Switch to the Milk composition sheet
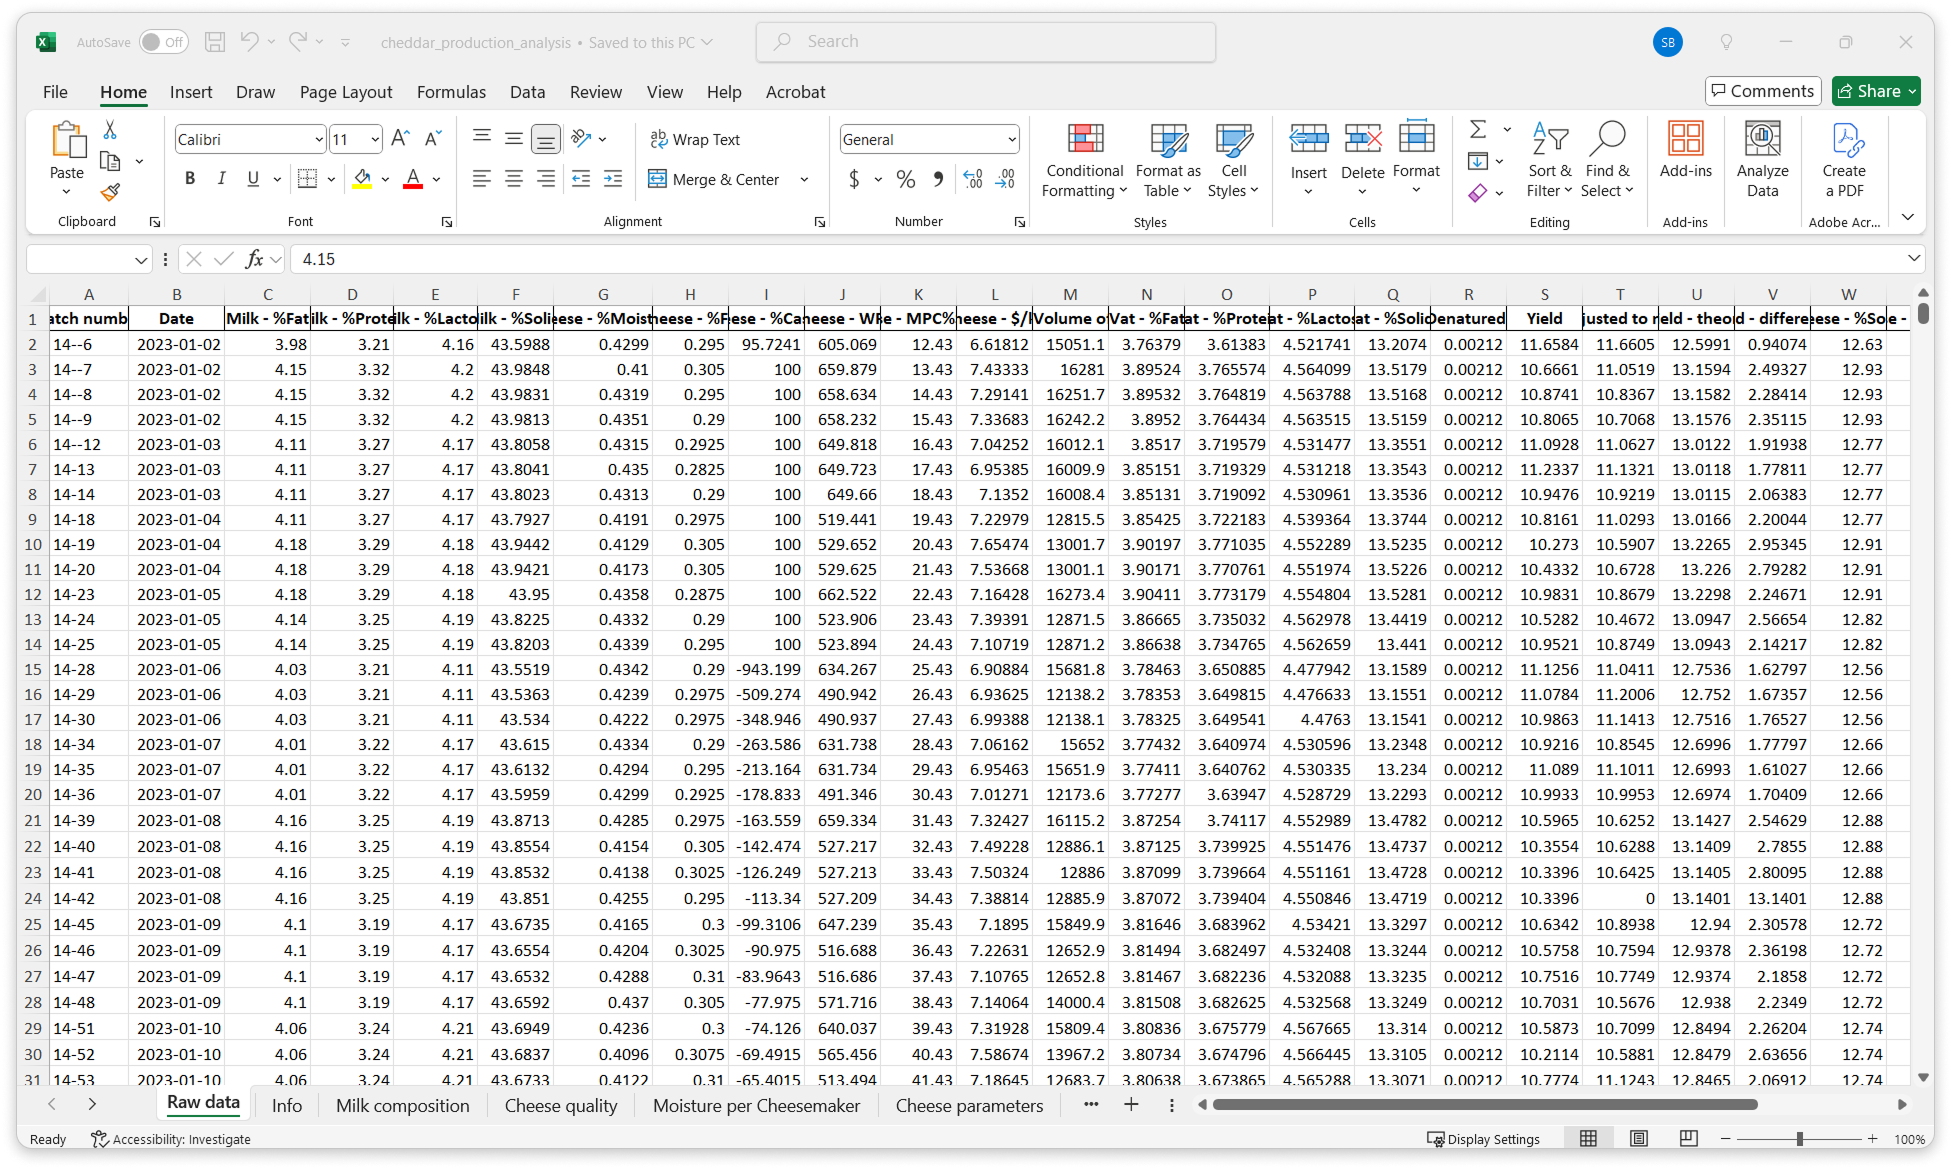This screenshot has width=1951, height=1169. (x=402, y=1105)
